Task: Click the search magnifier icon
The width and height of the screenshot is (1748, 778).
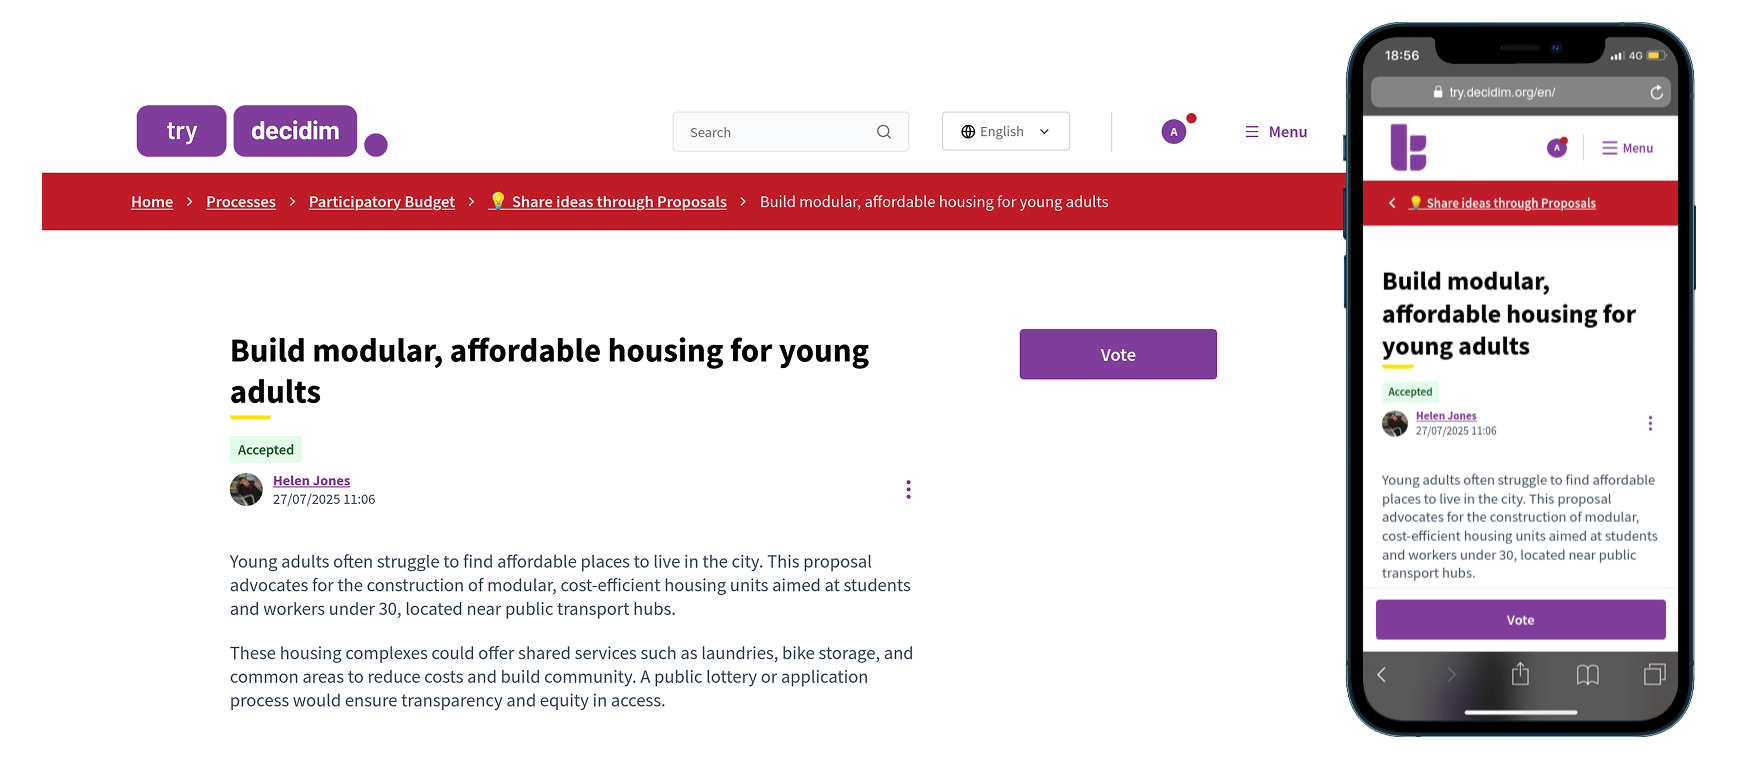Action: (884, 132)
